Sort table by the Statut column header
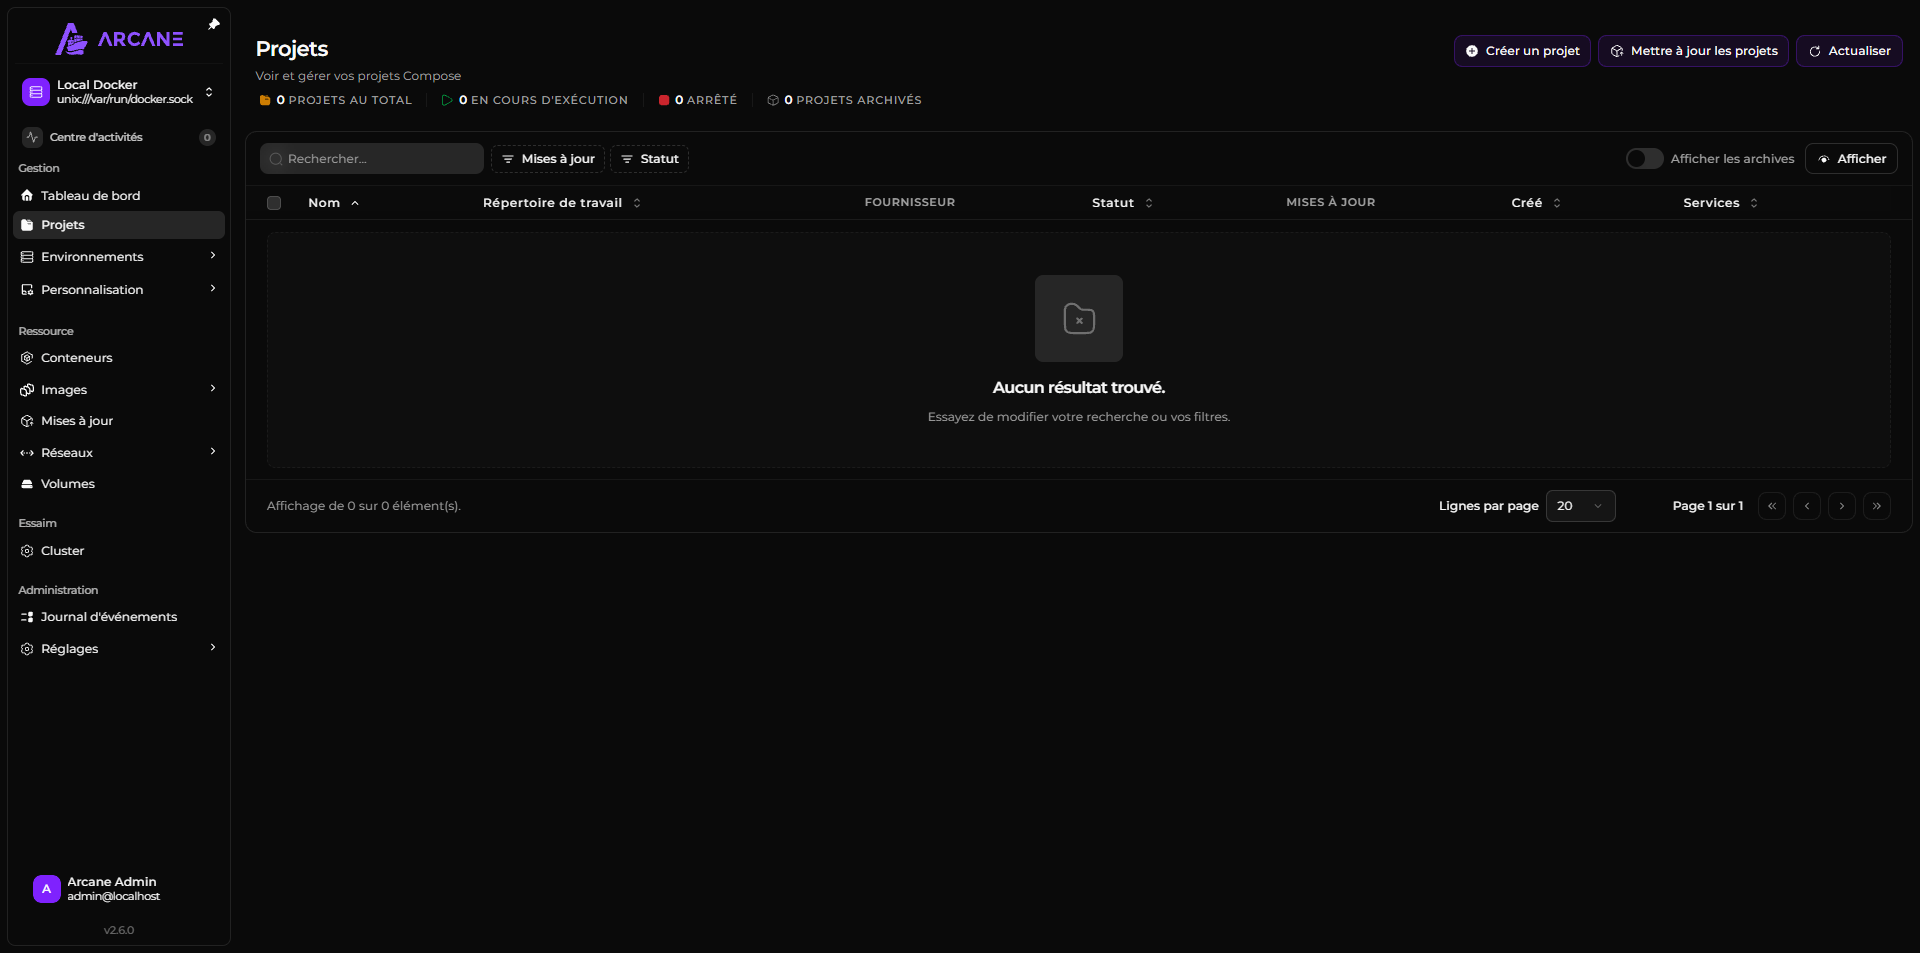Image resolution: width=1920 pixels, height=953 pixels. pyautogui.click(x=1122, y=203)
